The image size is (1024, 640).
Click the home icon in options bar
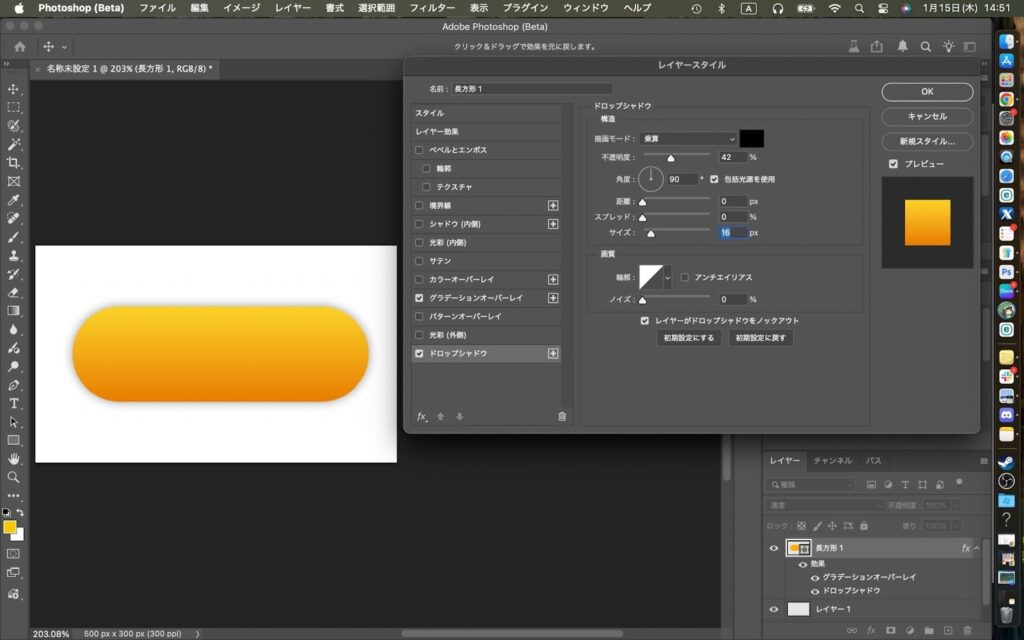(x=20, y=47)
